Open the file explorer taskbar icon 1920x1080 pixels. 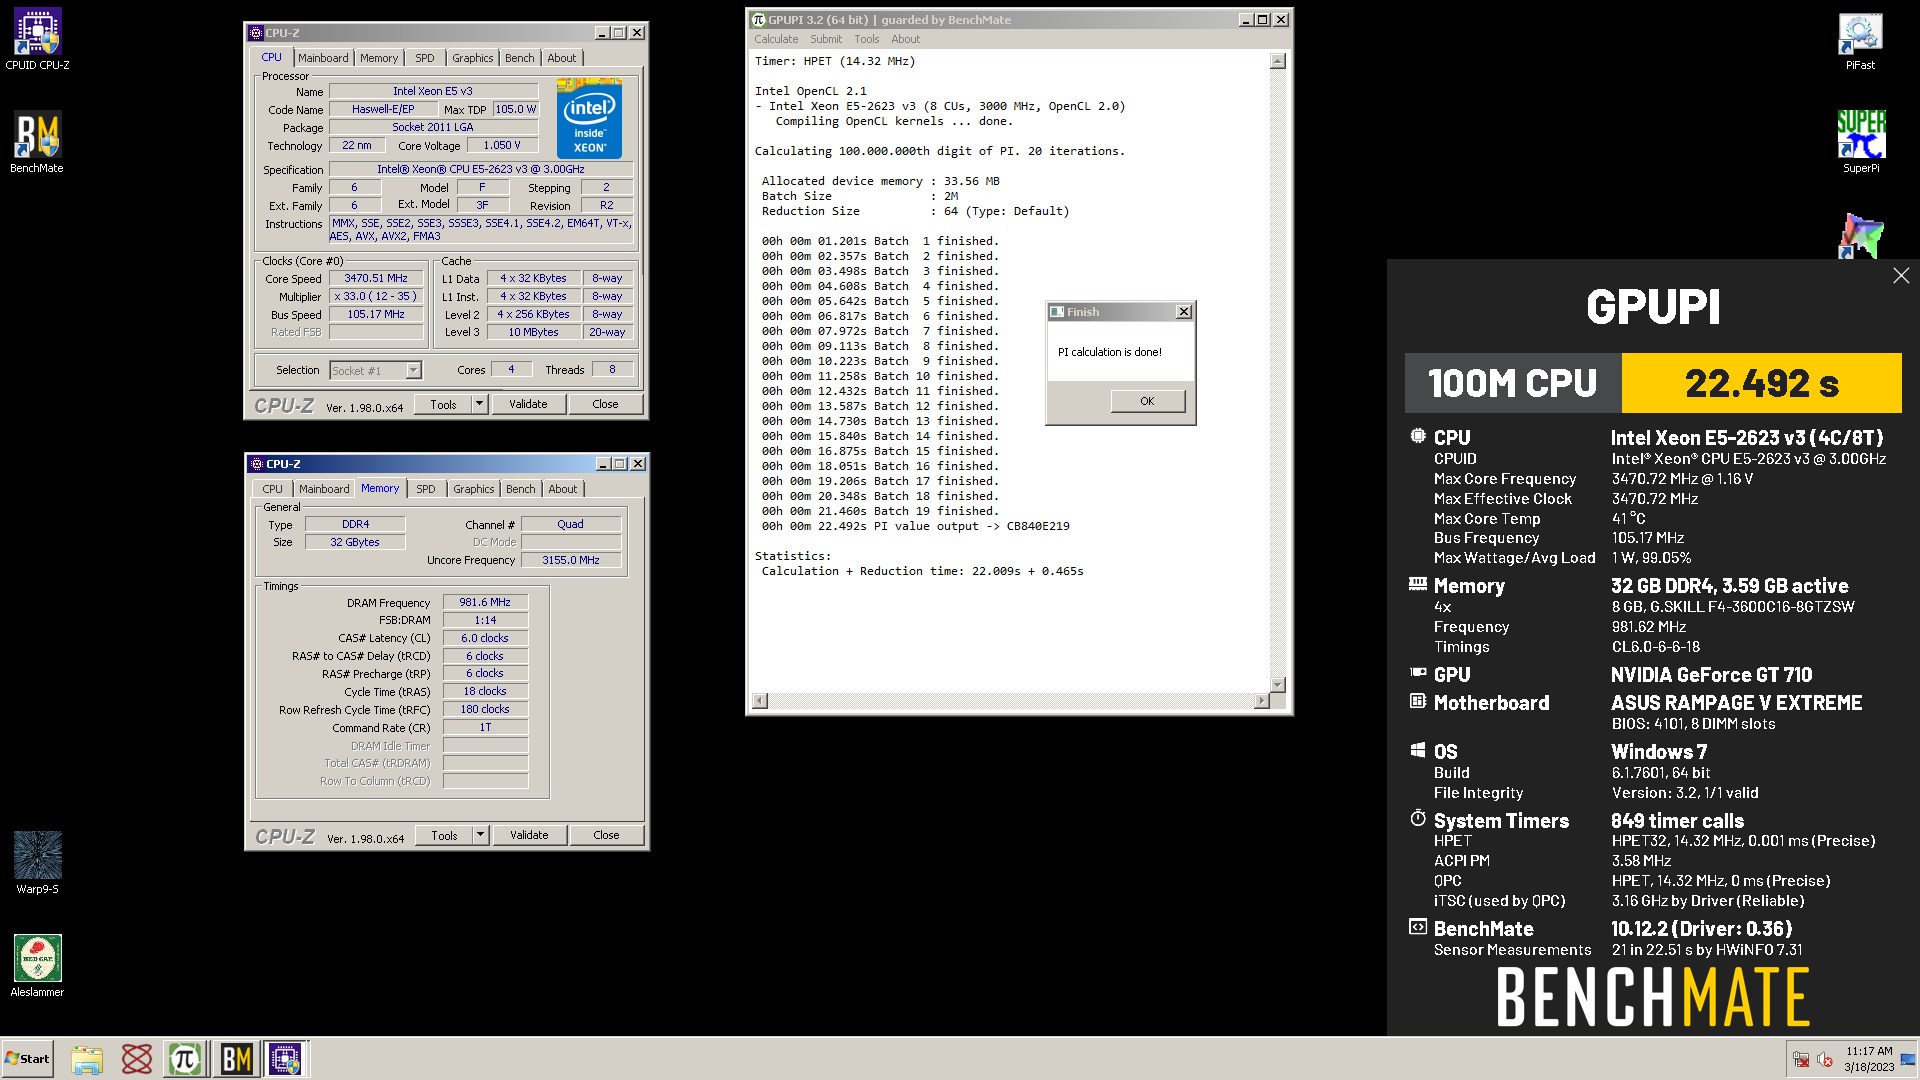87,1059
